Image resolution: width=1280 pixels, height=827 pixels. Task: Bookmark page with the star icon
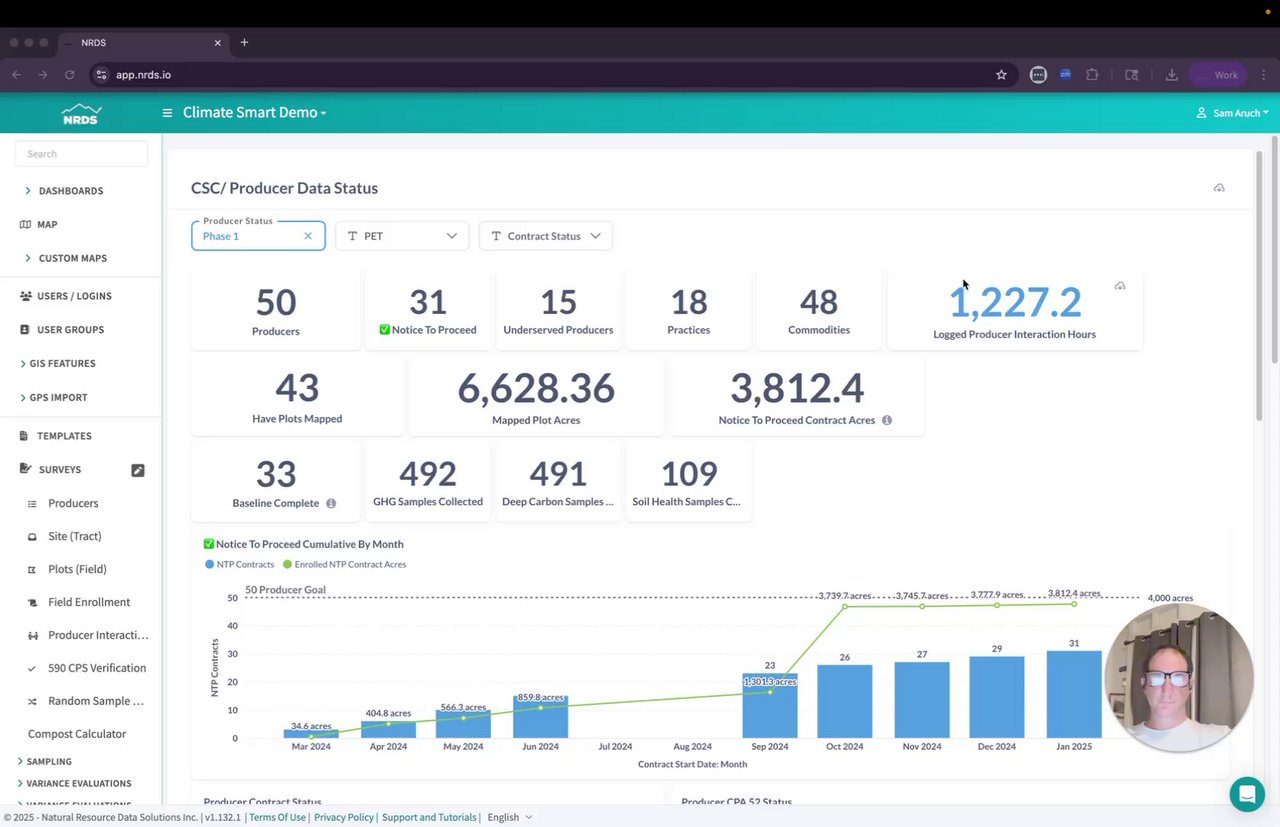click(1001, 75)
